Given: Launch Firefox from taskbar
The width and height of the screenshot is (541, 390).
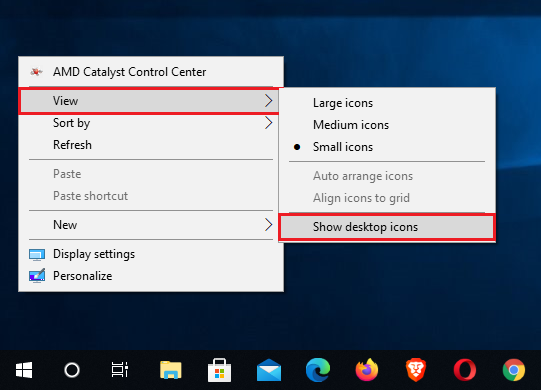Looking at the screenshot, I should point(367,370).
